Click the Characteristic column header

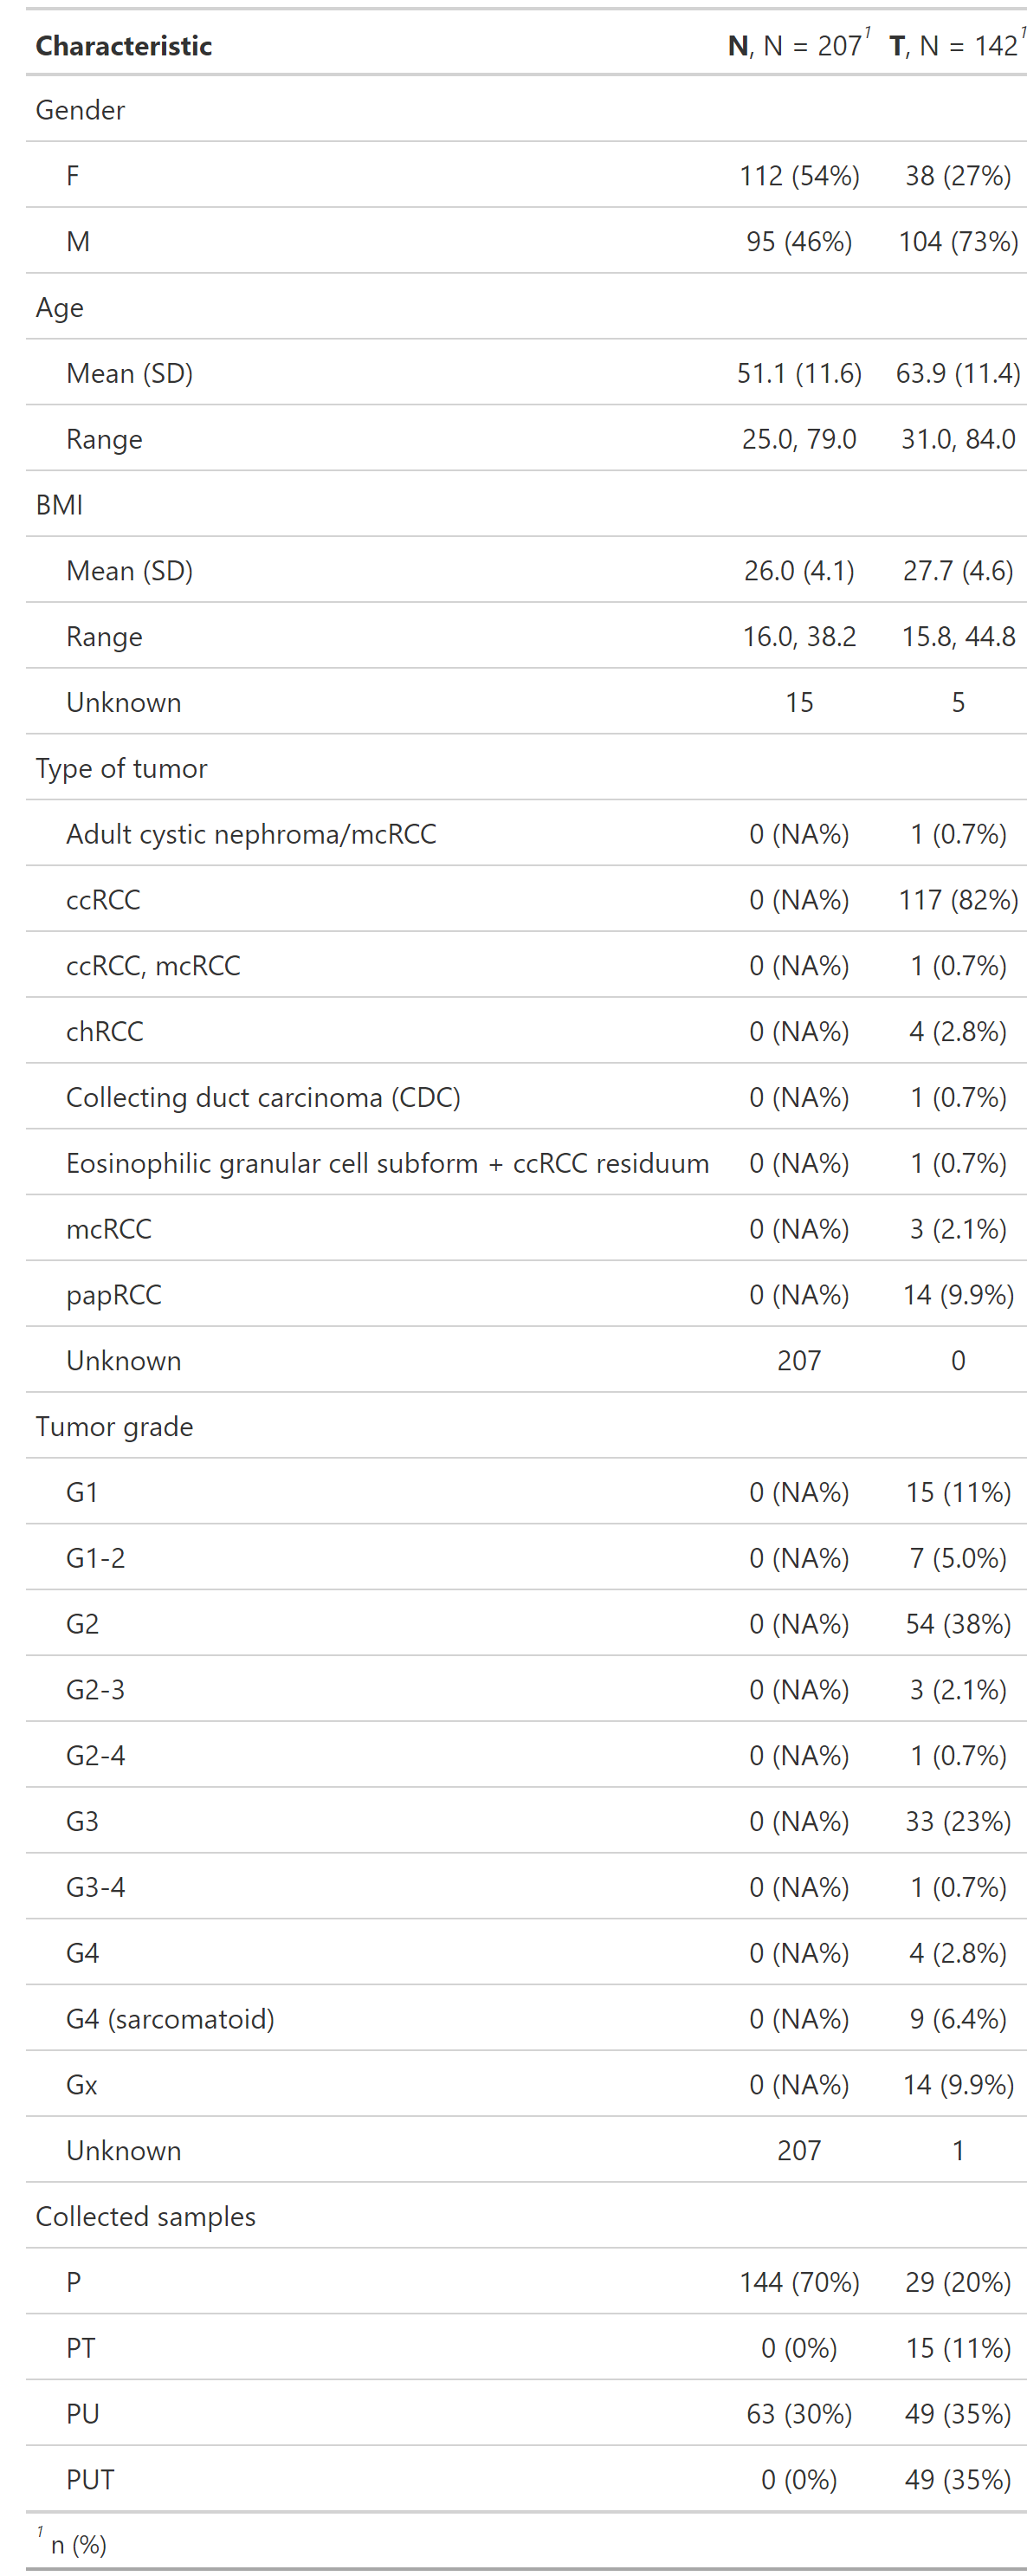tap(123, 46)
